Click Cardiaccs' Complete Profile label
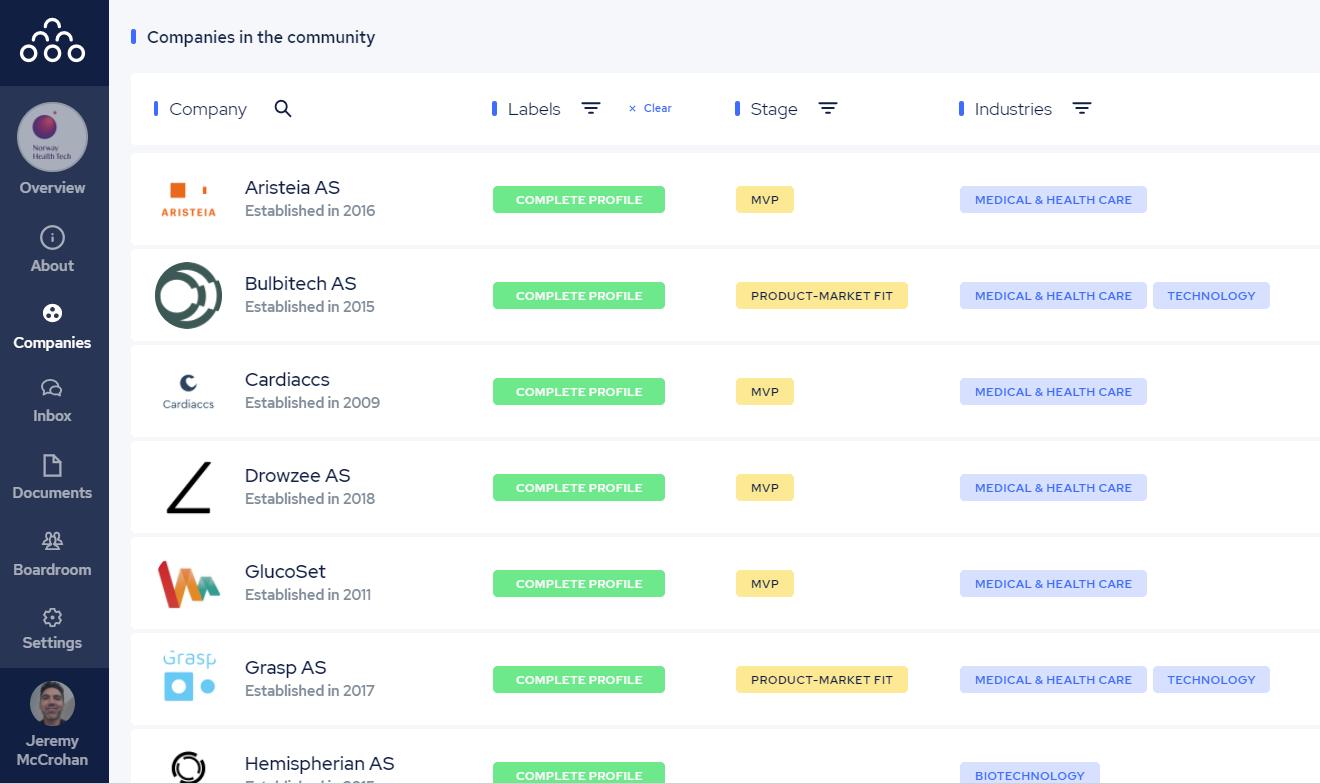 point(579,392)
